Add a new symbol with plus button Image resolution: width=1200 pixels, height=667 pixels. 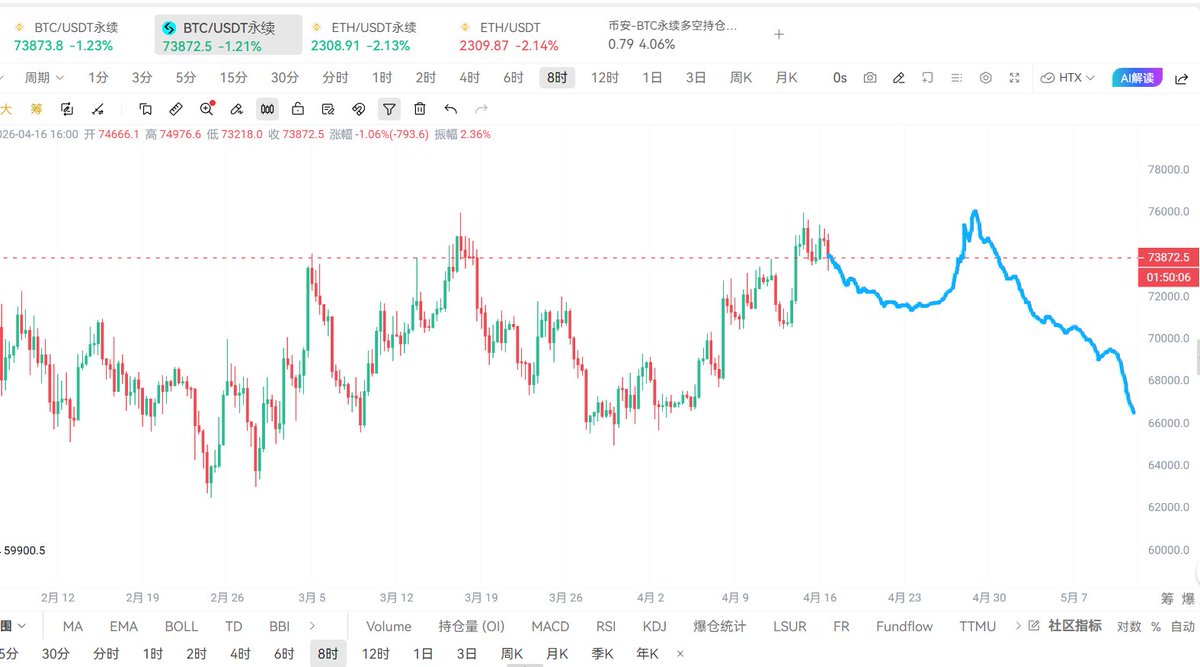(x=778, y=34)
